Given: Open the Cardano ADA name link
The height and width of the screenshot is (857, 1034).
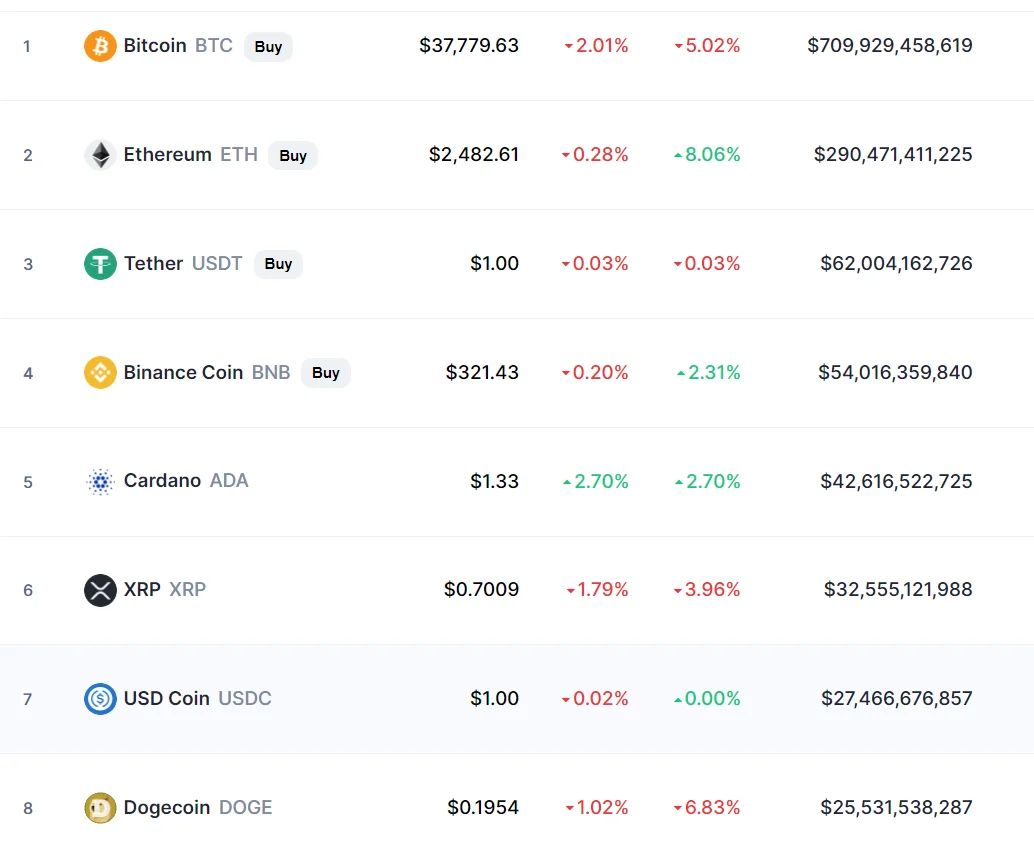Looking at the screenshot, I should click(186, 481).
